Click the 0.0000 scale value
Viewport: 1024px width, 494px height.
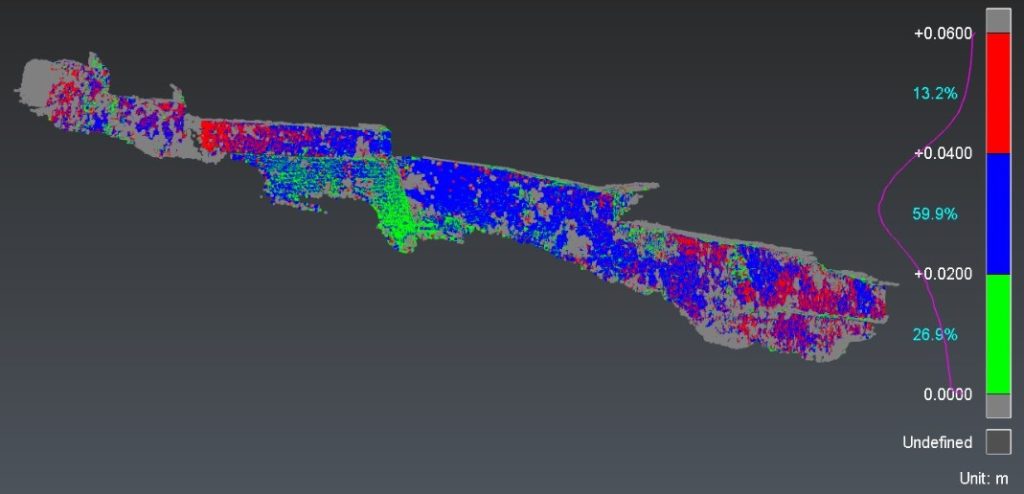(x=948, y=394)
